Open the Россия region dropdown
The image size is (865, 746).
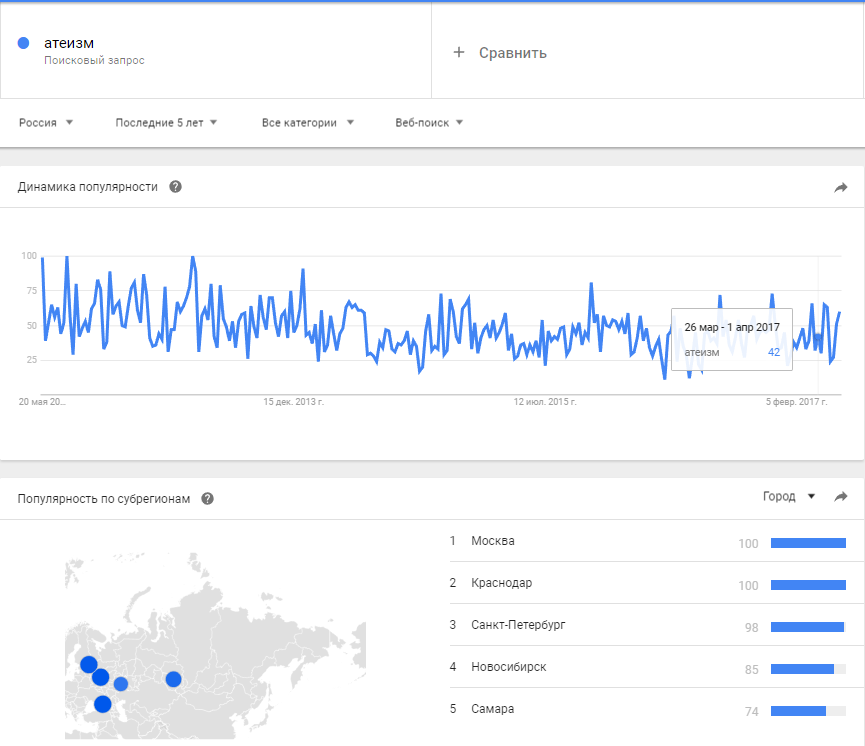click(46, 123)
